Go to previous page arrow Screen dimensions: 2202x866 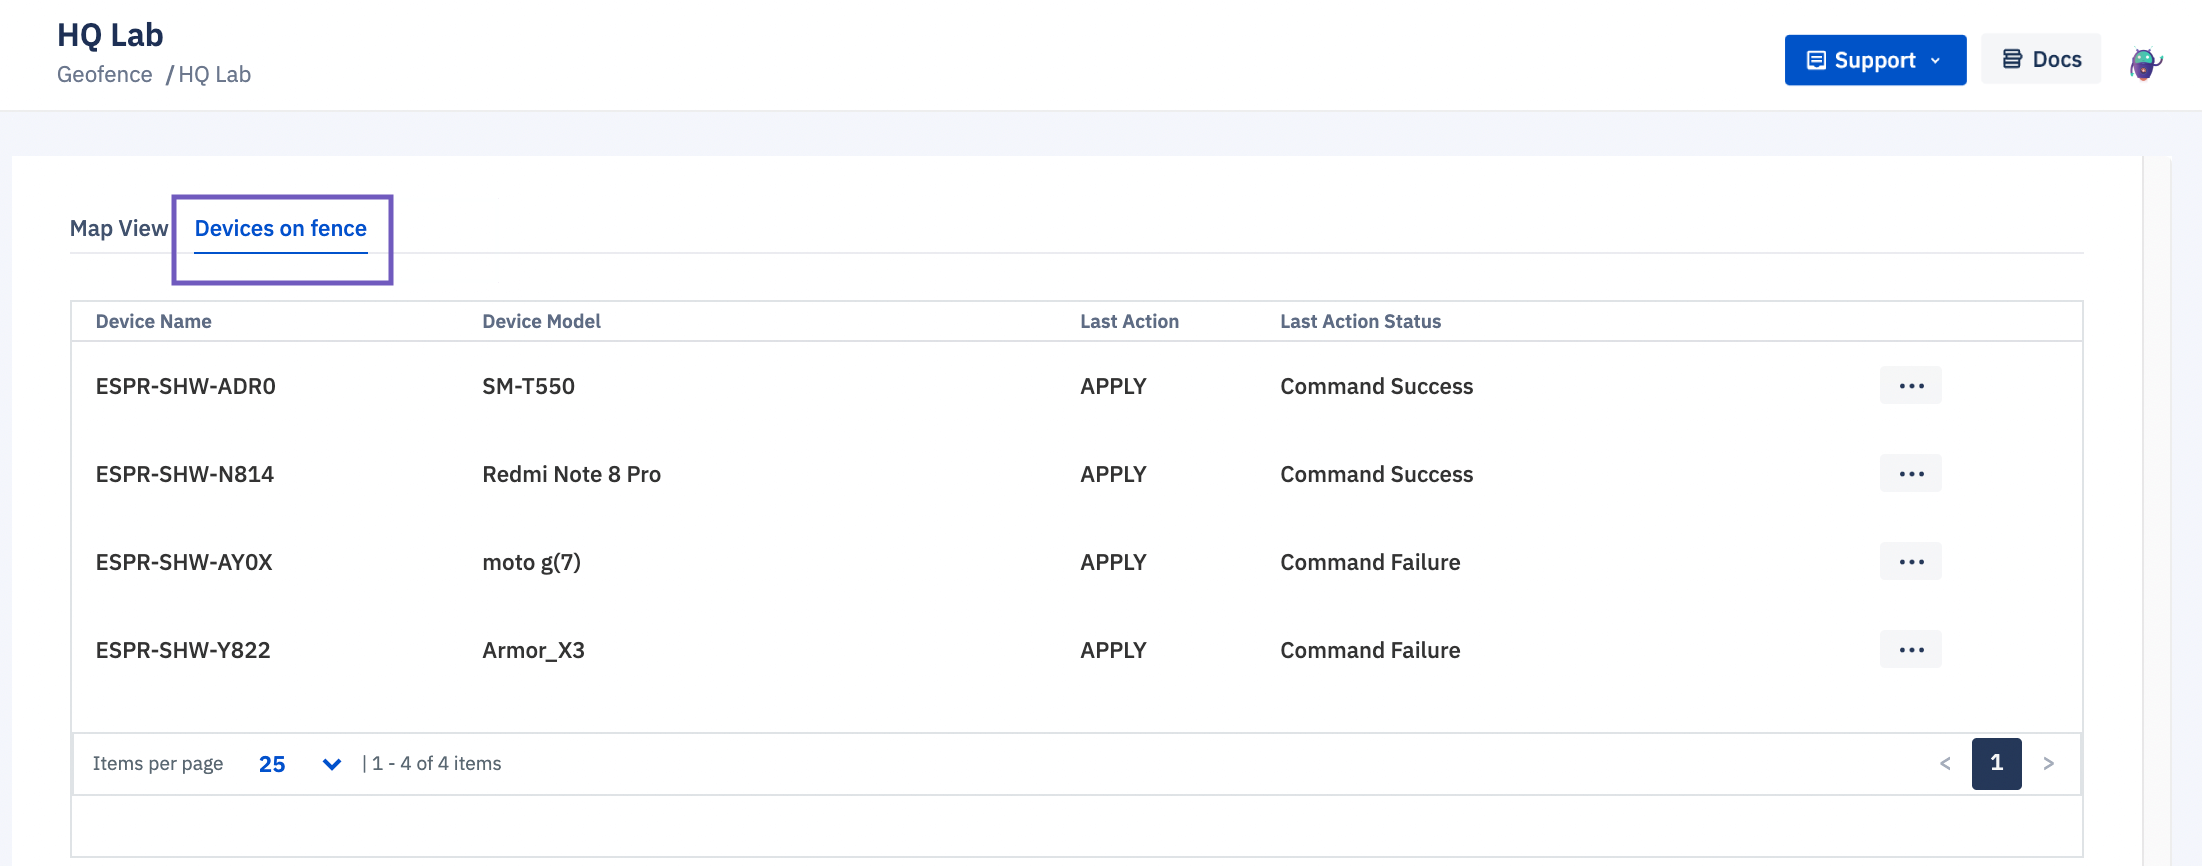(1945, 764)
